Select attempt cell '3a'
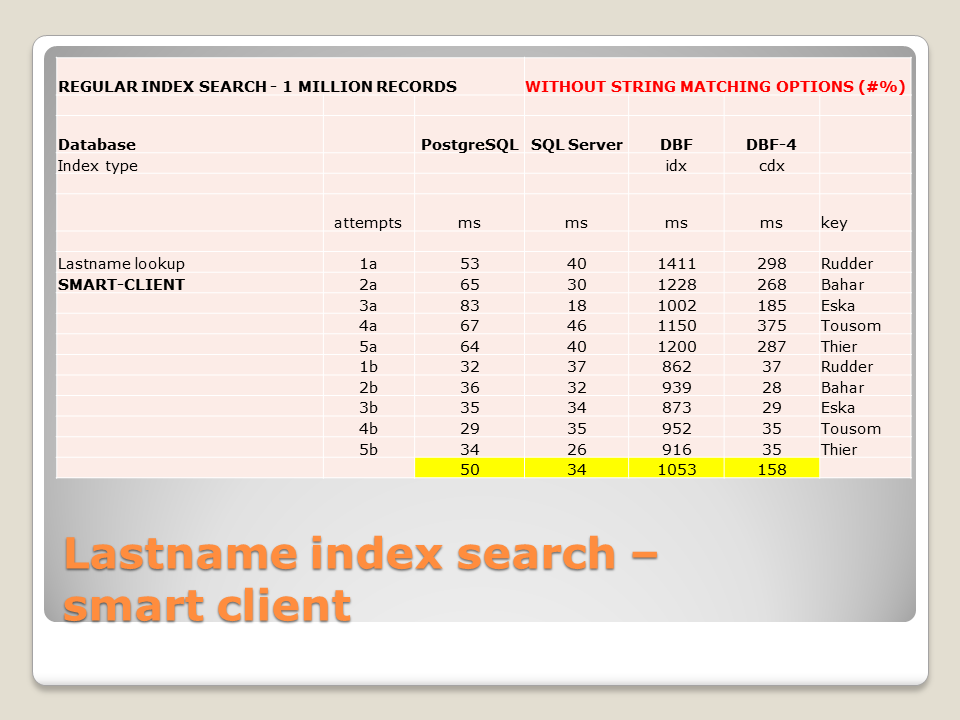This screenshot has height=720, width=960. pyautogui.click(x=368, y=306)
